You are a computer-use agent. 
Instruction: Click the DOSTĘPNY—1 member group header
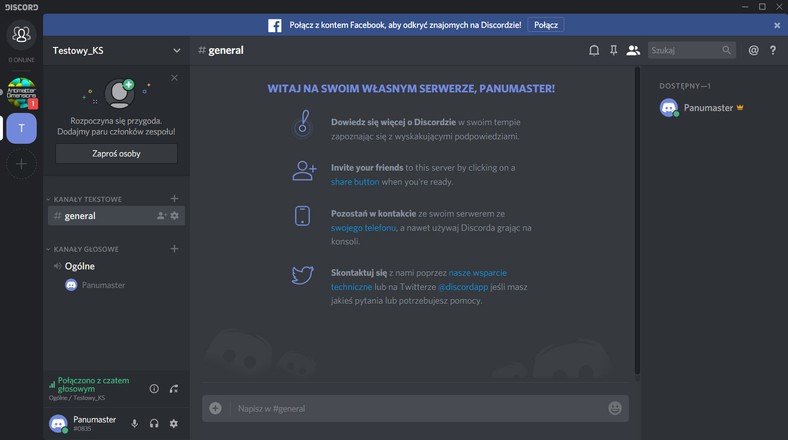tap(685, 86)
